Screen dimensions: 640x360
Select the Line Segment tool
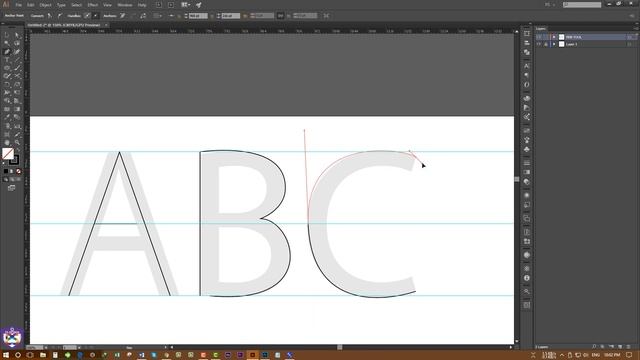17,60
